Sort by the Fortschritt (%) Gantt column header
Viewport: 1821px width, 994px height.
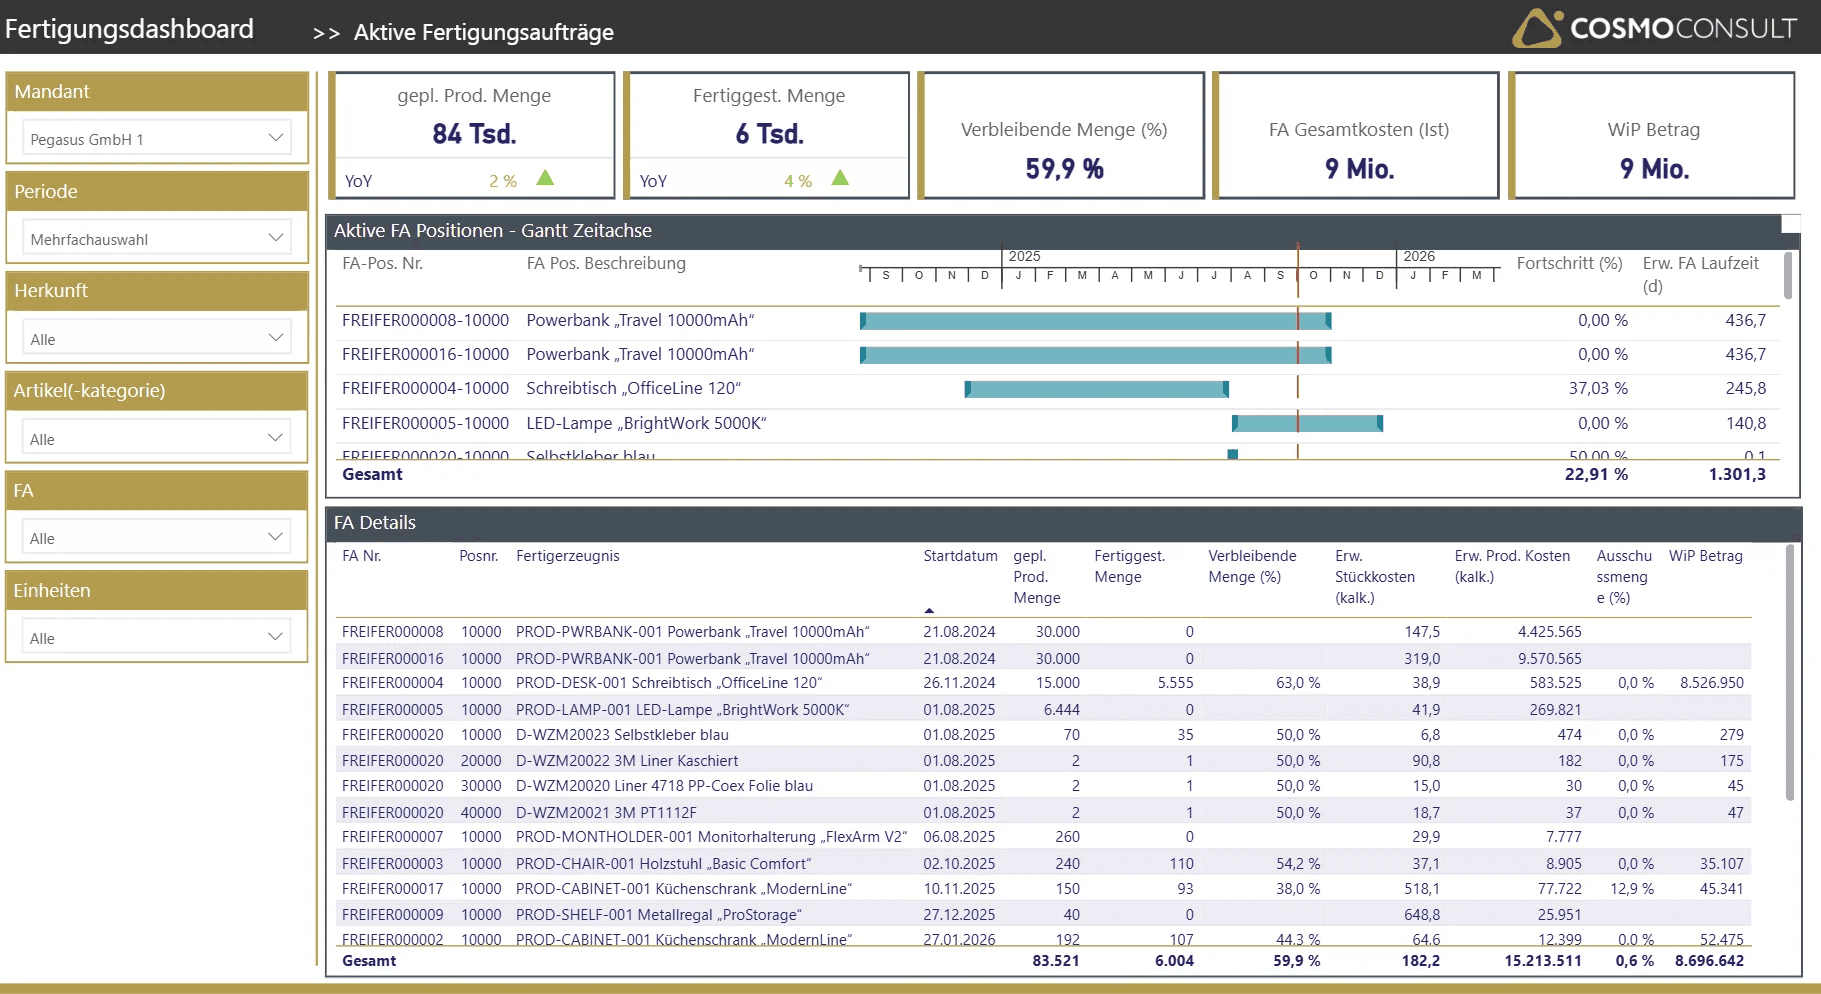pyautogui.click(x=1569, y=263)
